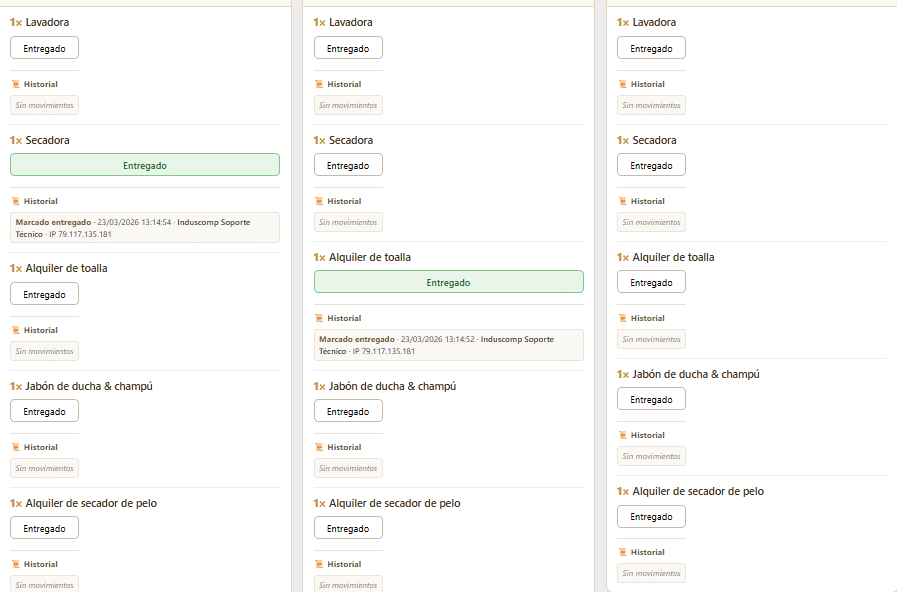Click the Historial icon under Secadora, middle column

319,202
